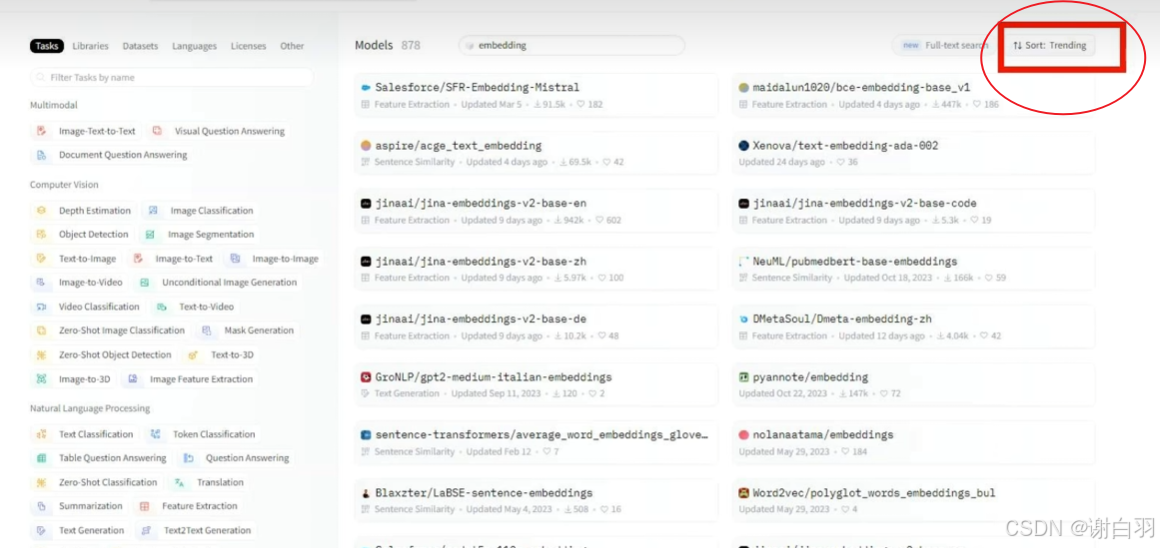Click the Visual Question Answering icon
The width and height of the screenshot is (1160, 548).
click(x=157, y=131)
